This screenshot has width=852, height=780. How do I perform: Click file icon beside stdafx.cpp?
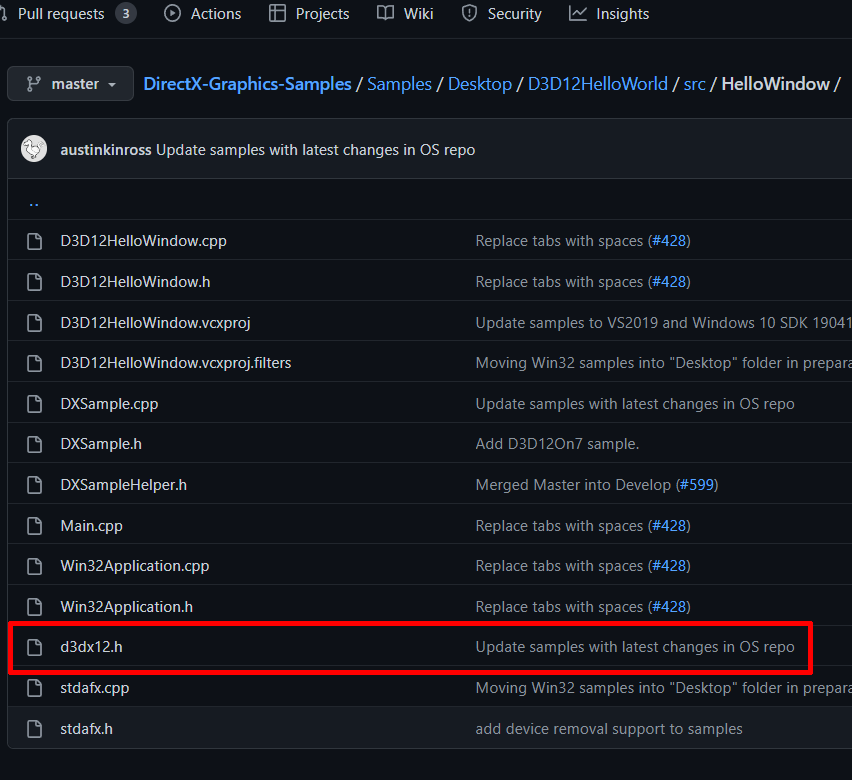tap(34, 688)
